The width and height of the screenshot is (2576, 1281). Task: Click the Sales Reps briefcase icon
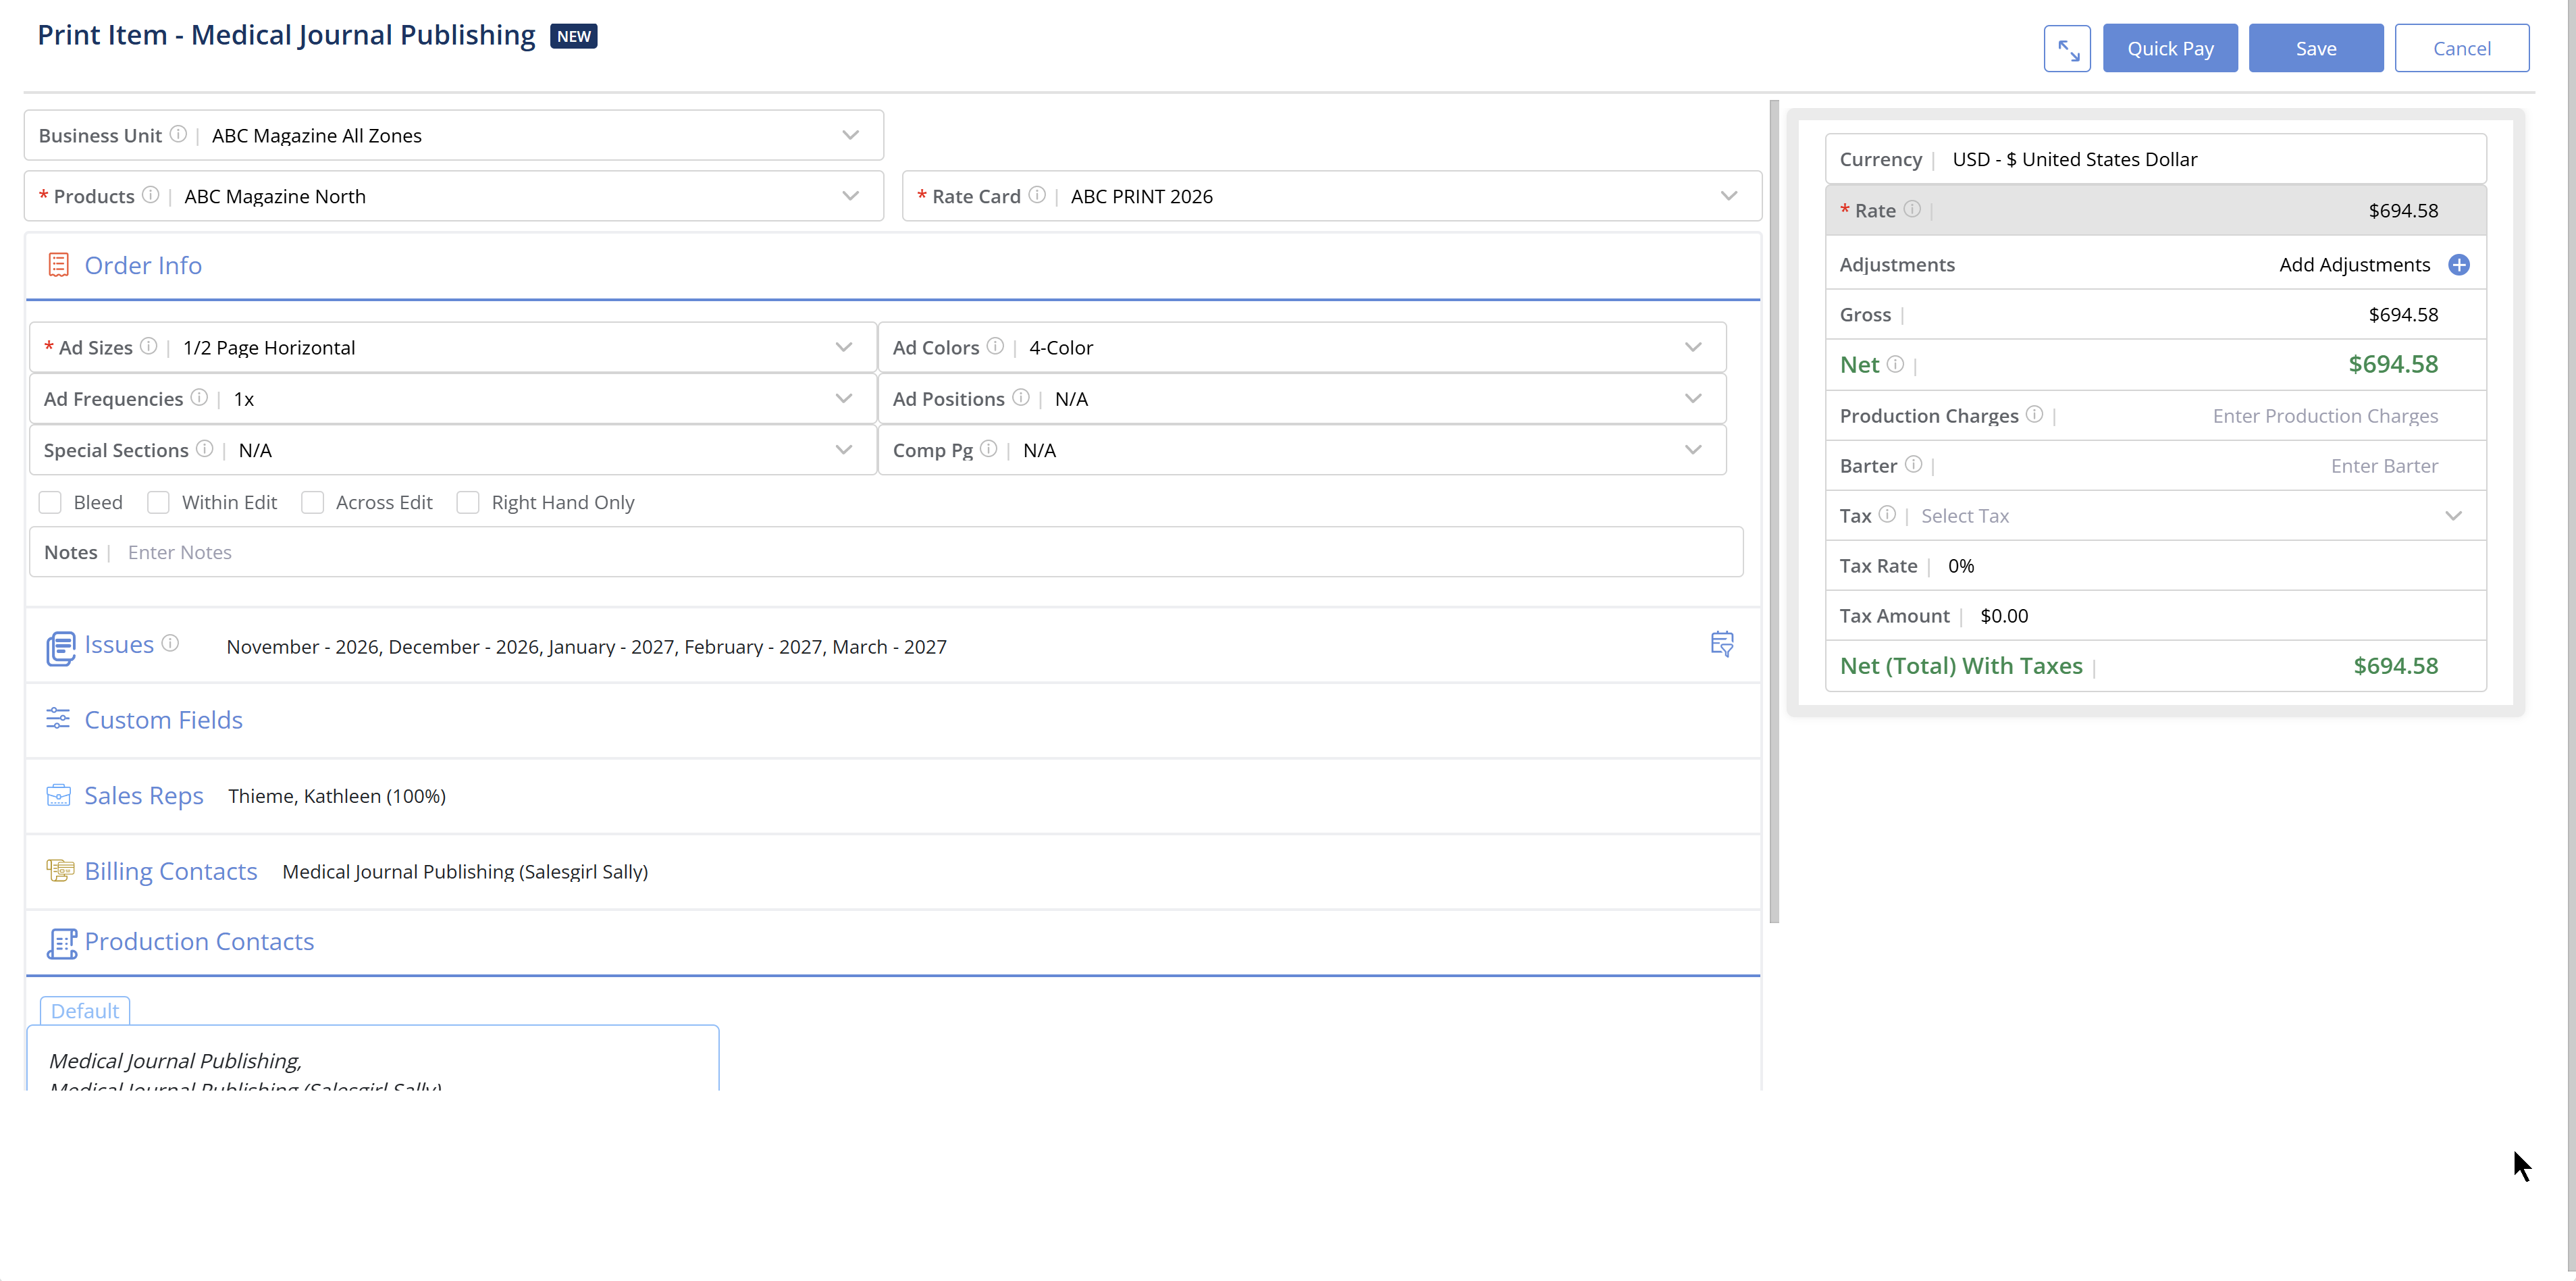58,795
